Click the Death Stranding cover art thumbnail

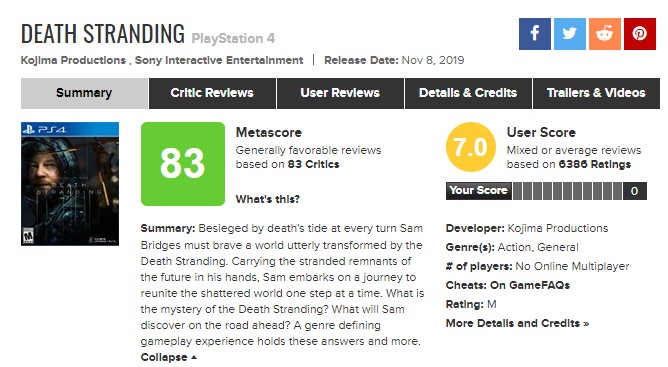70,184
